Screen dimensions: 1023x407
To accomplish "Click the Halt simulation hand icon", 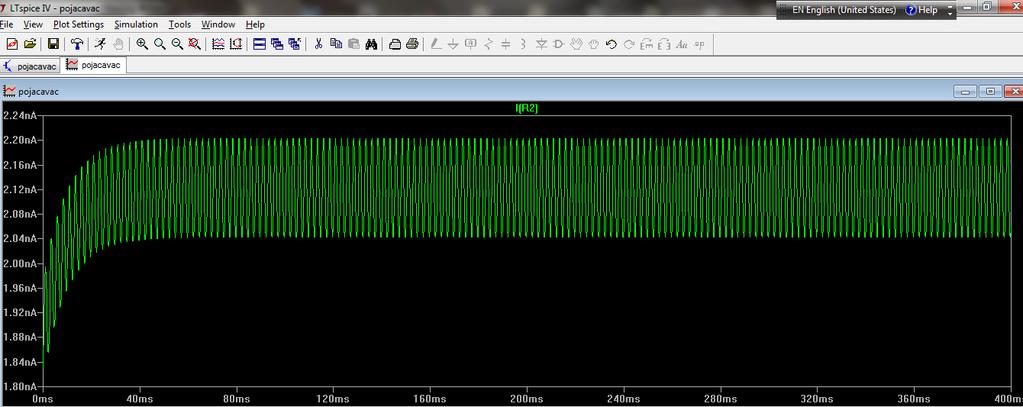I will coord(118,44).
